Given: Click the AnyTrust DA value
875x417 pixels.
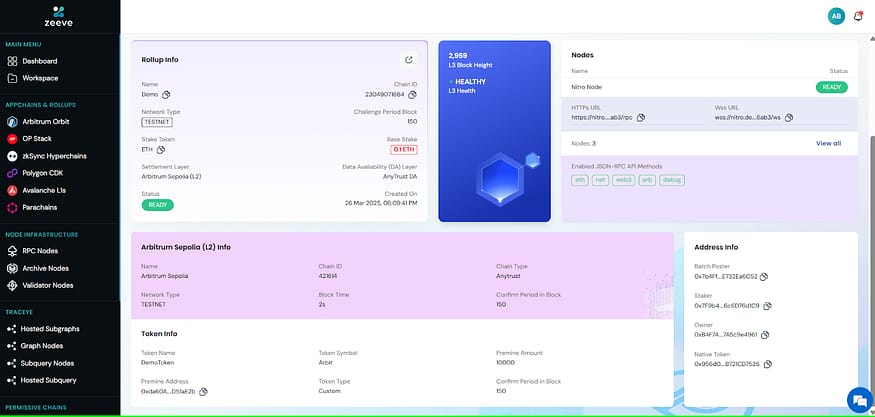Looking at the screenshot, I should 398,177.
